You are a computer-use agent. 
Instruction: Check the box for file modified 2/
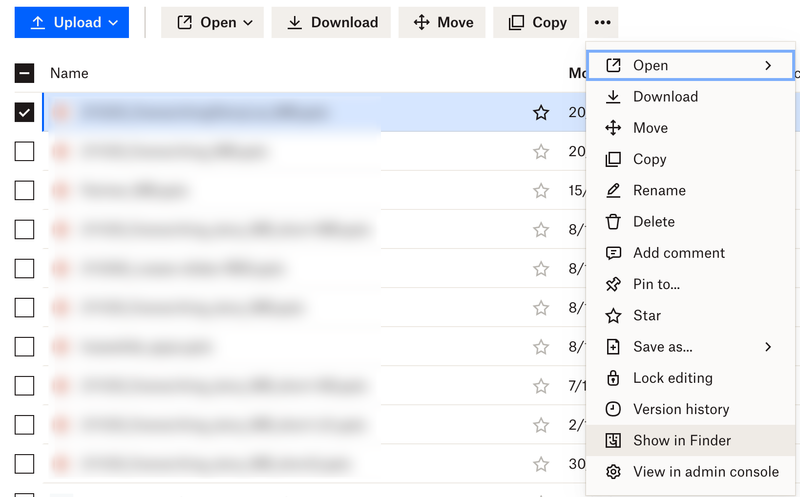24,425
